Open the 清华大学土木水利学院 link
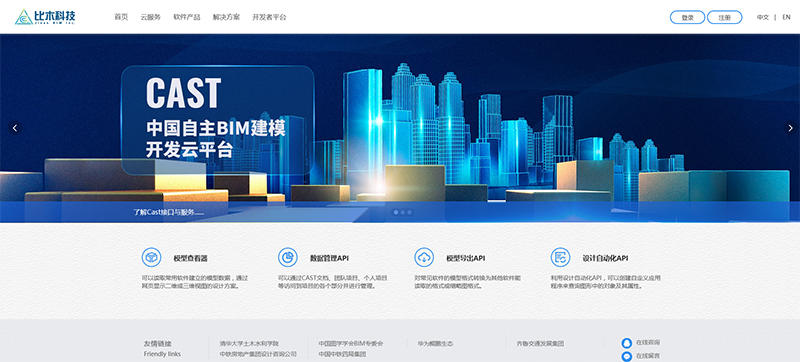 tap(249, 344)
